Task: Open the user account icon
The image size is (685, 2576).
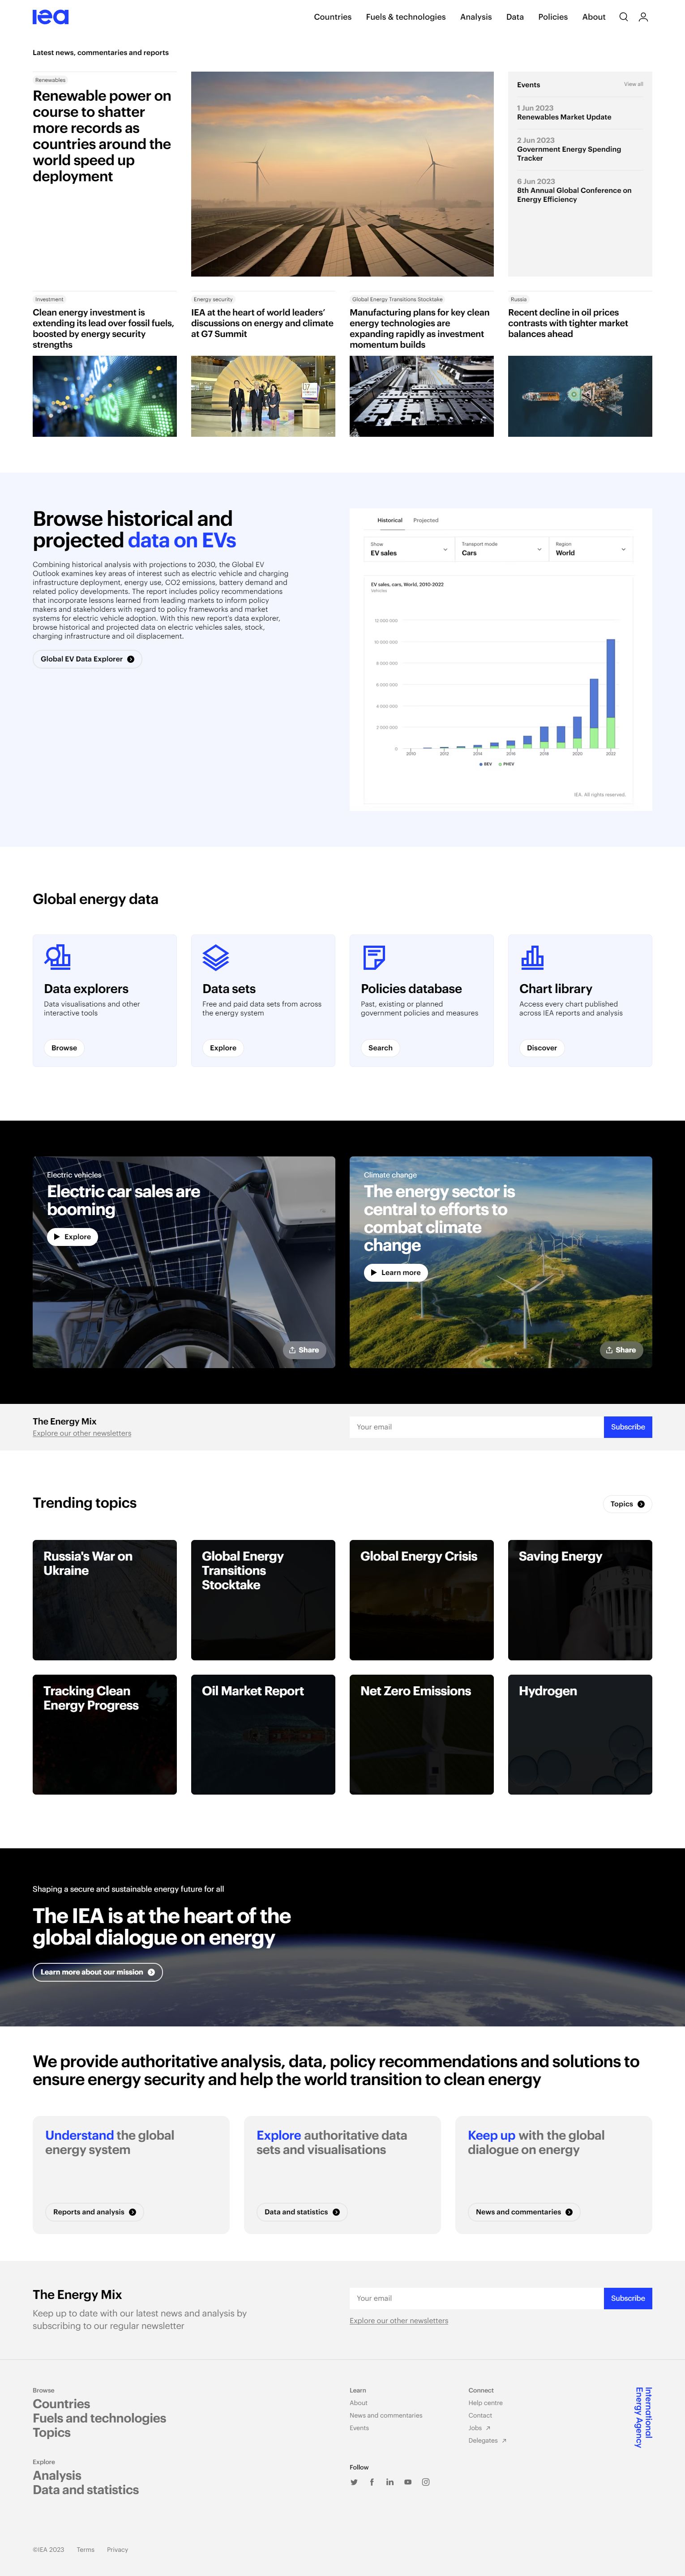Action: [x=643, y=17]
